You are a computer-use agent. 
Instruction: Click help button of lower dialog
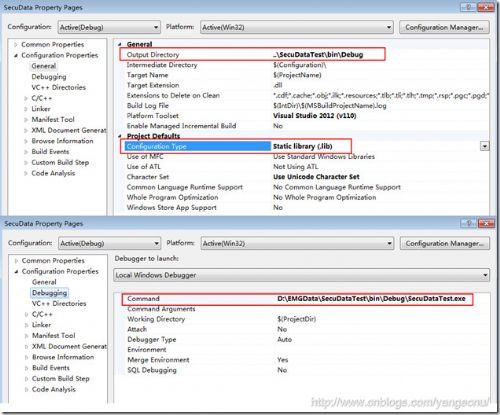pyautogui.click(x=468, y=223)
